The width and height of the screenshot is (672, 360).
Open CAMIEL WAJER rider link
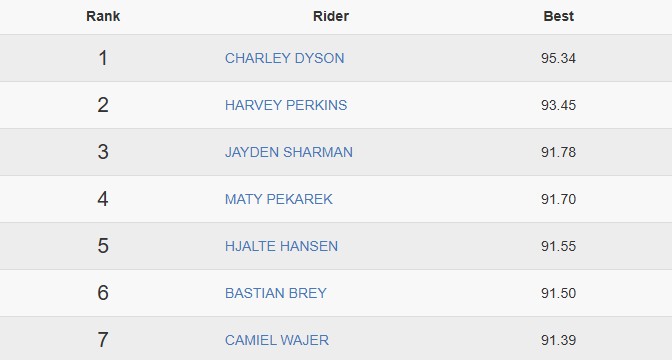click(277, 340)
